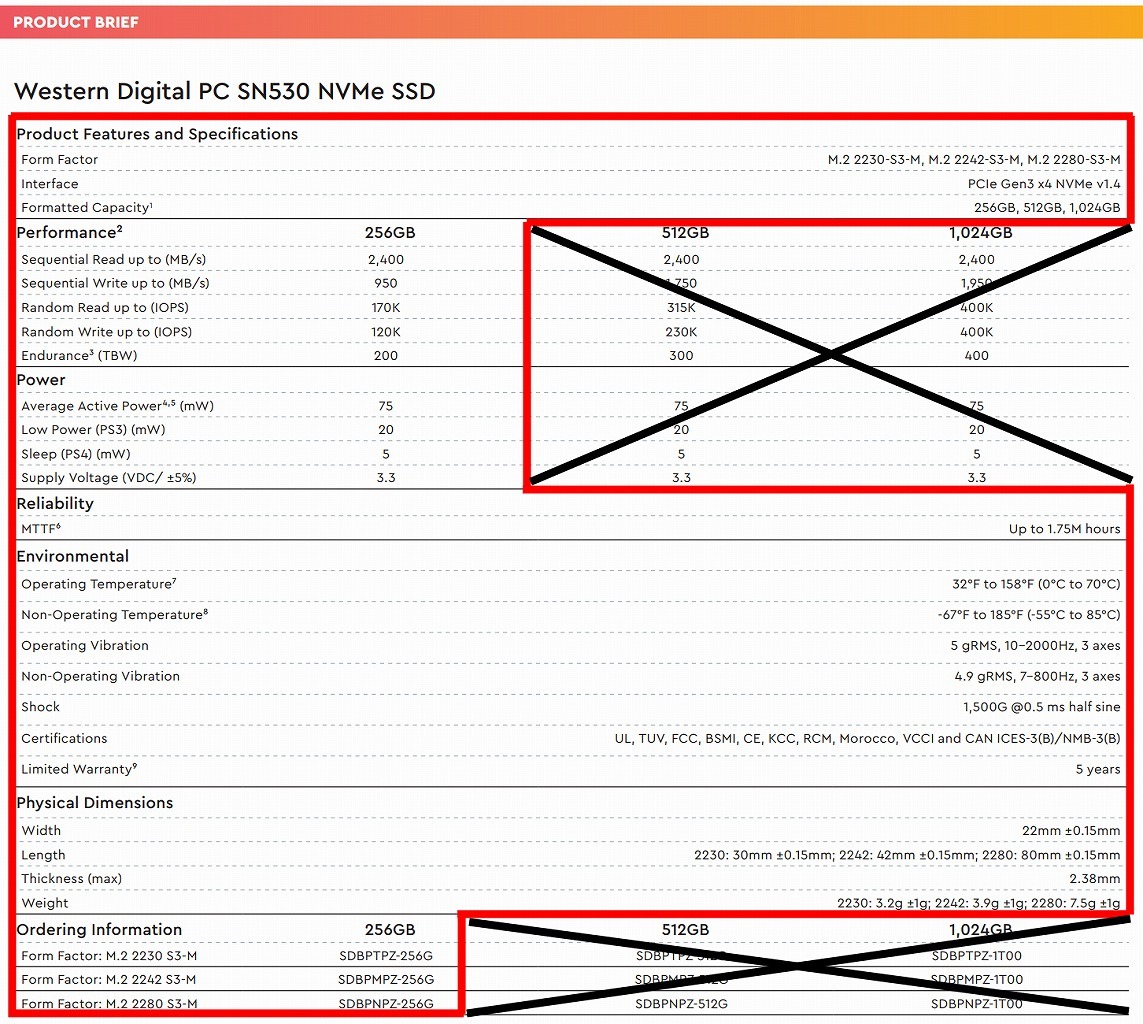1143x1024 pixels.
Task: Select the "MTTF" row label
Action: click(41, 529)
